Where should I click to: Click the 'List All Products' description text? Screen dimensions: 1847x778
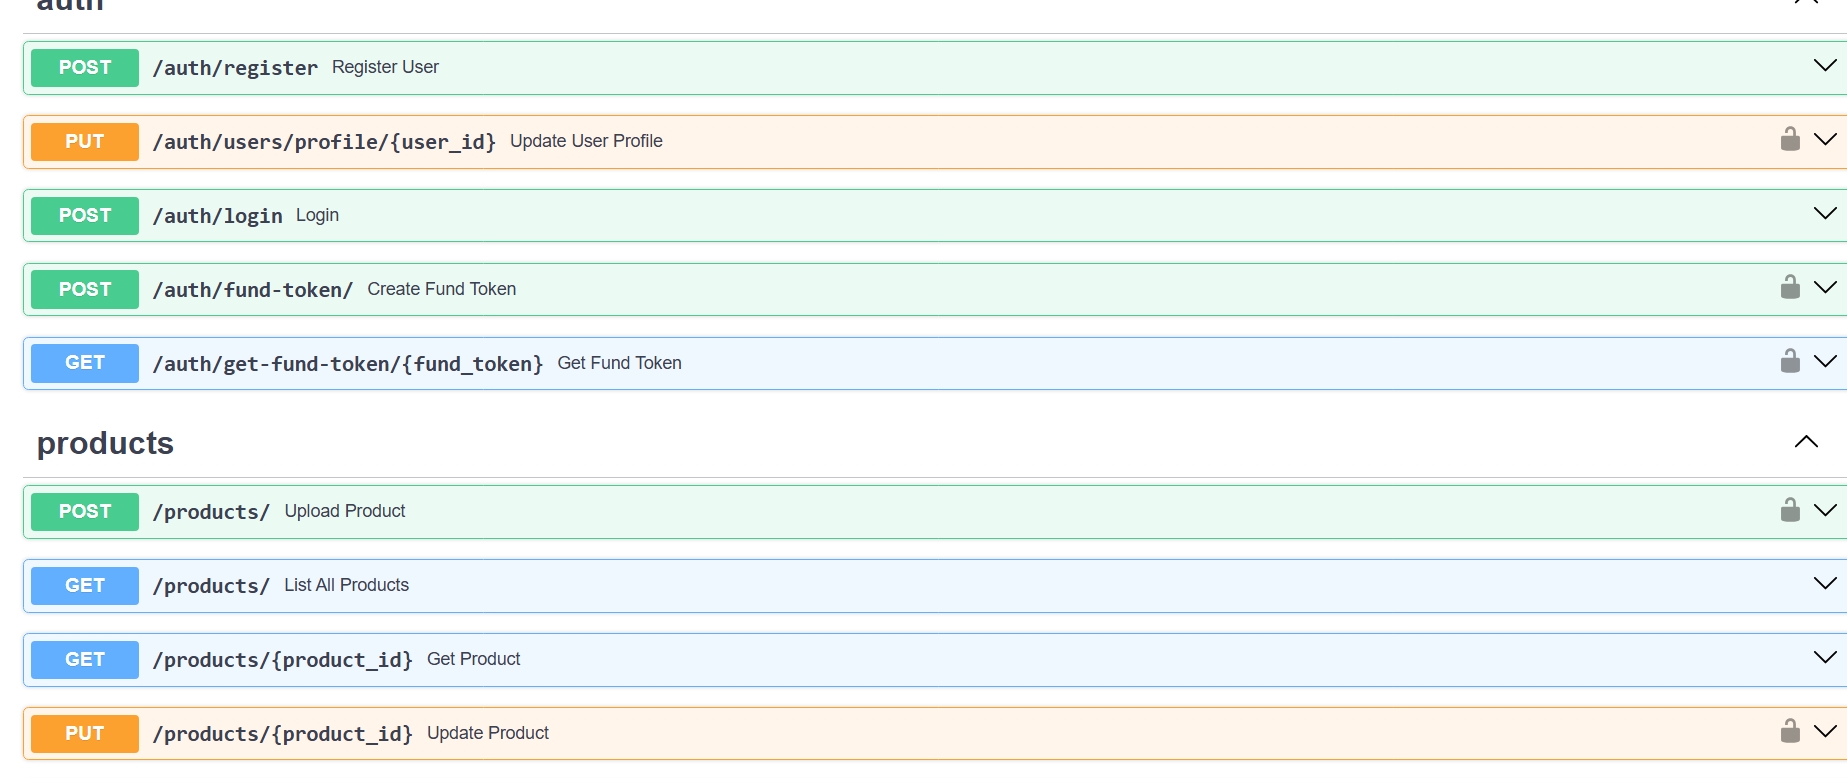[x=347, y=585]
